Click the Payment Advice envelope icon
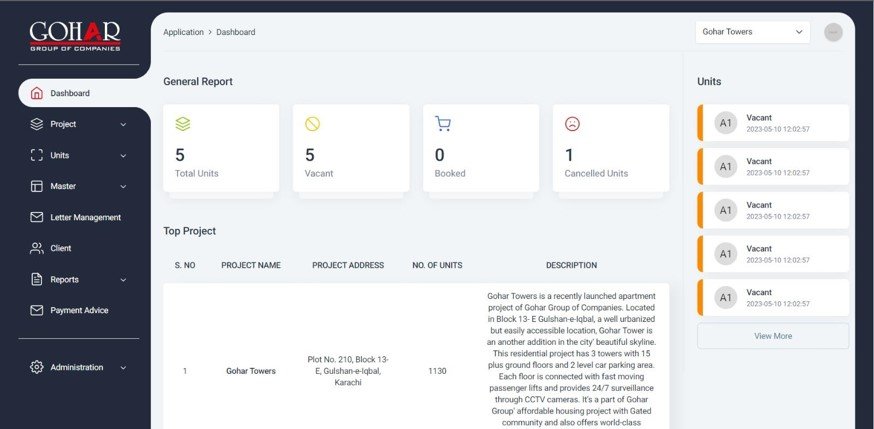This screenshot has width=874, height=429. (37, 310)
